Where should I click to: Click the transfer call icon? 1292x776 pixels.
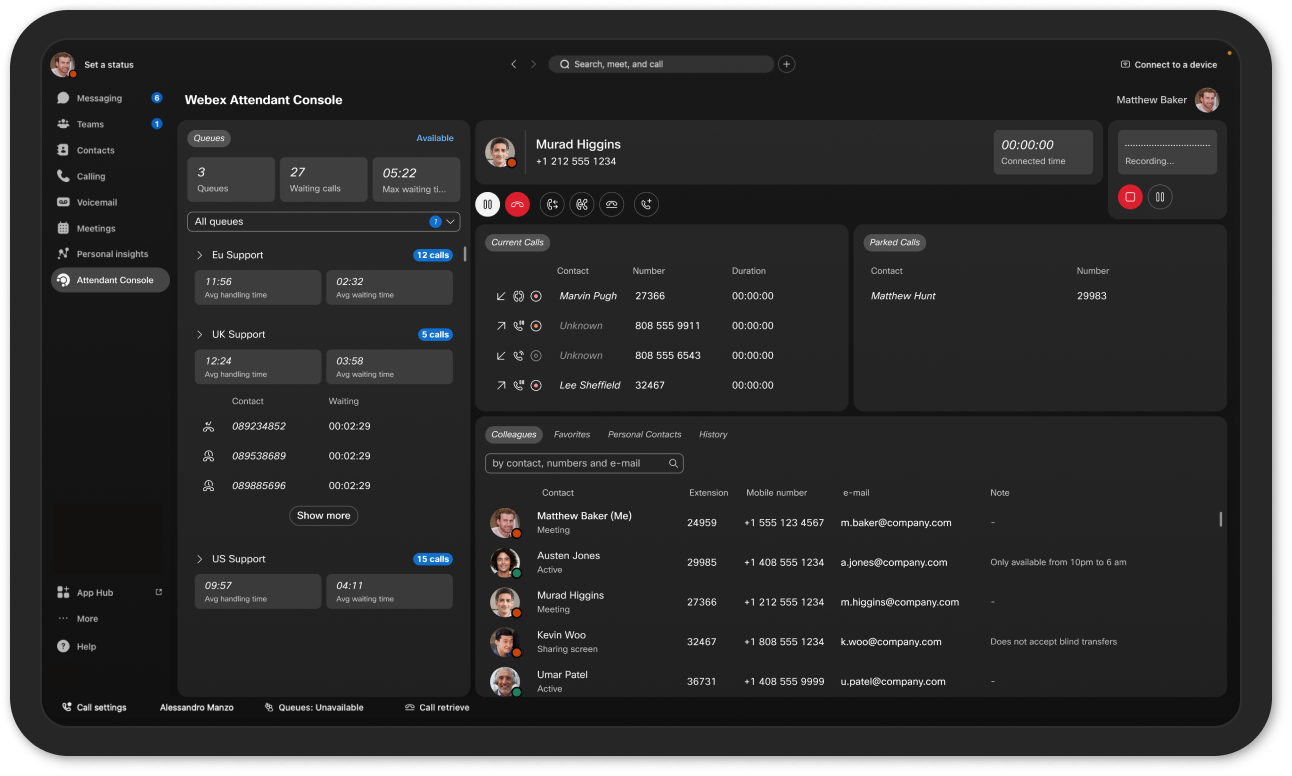point(552,204)
